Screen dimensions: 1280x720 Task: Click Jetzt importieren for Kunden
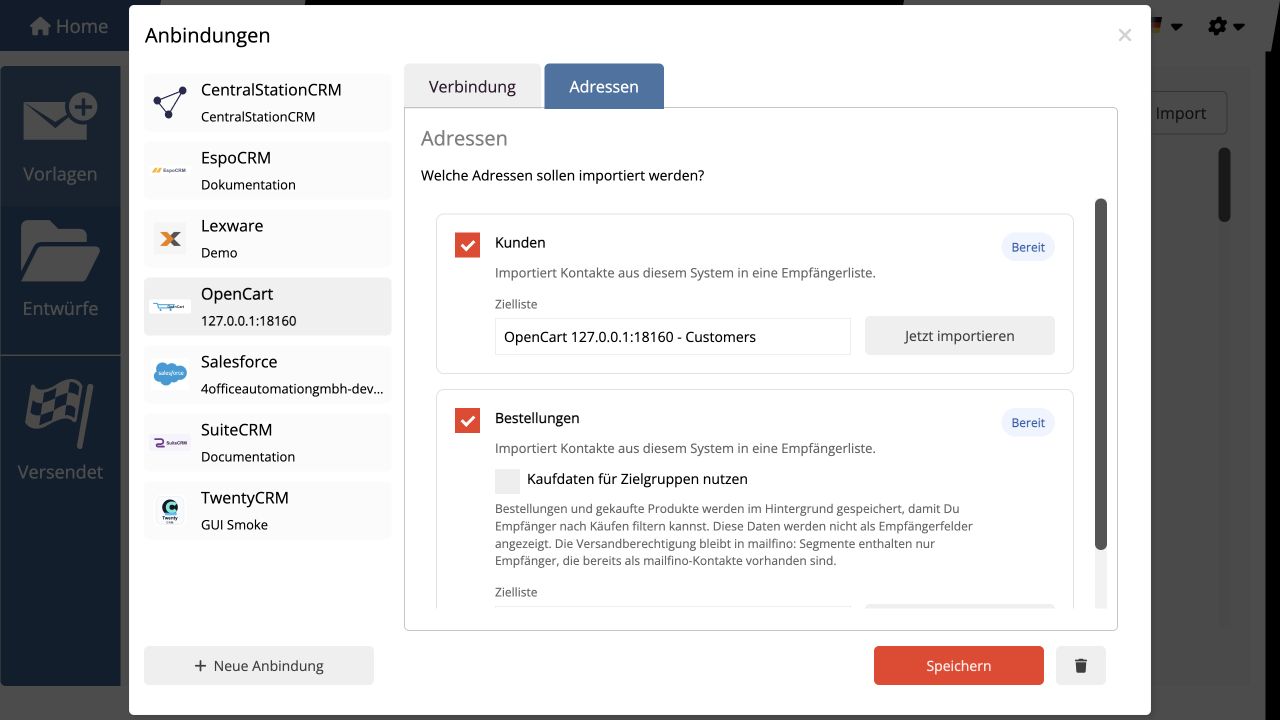[960, 336]
